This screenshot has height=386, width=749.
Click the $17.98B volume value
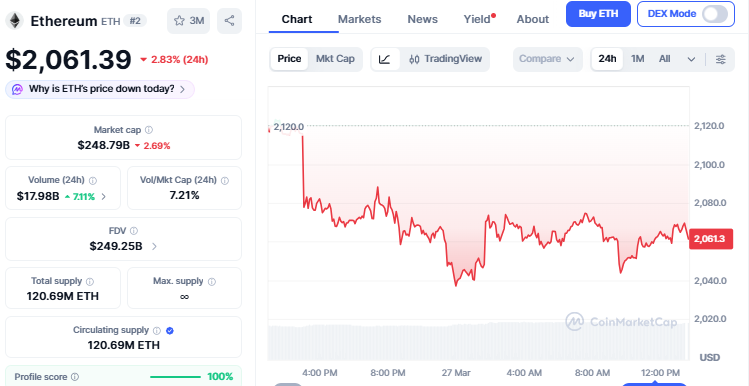[x=38, y=196]
